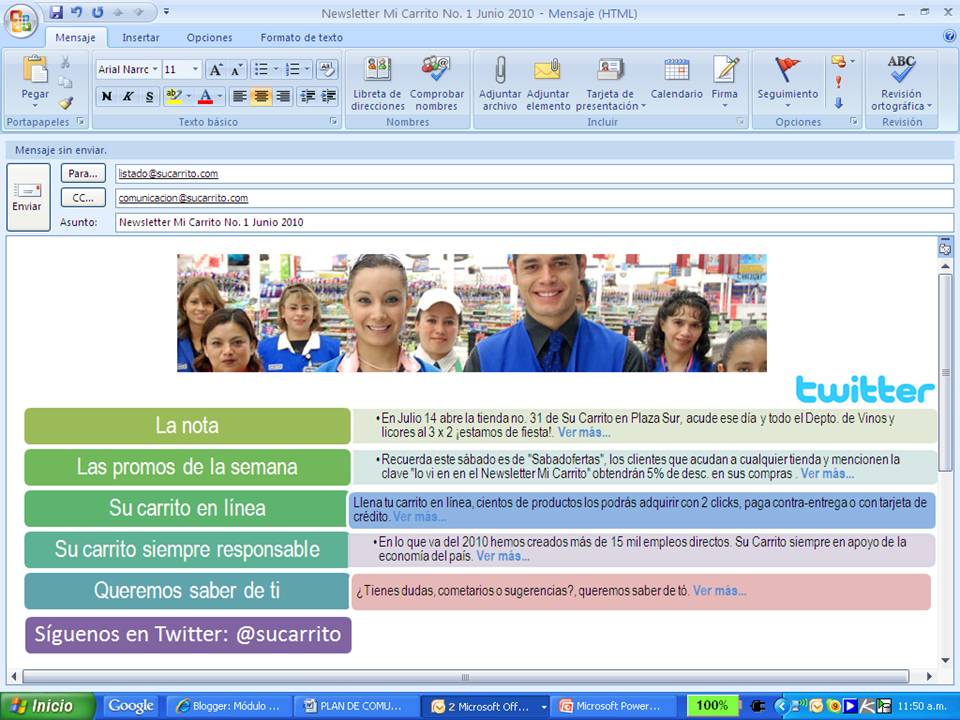Open the quick access toolbar customize arrow

(167, 12)
